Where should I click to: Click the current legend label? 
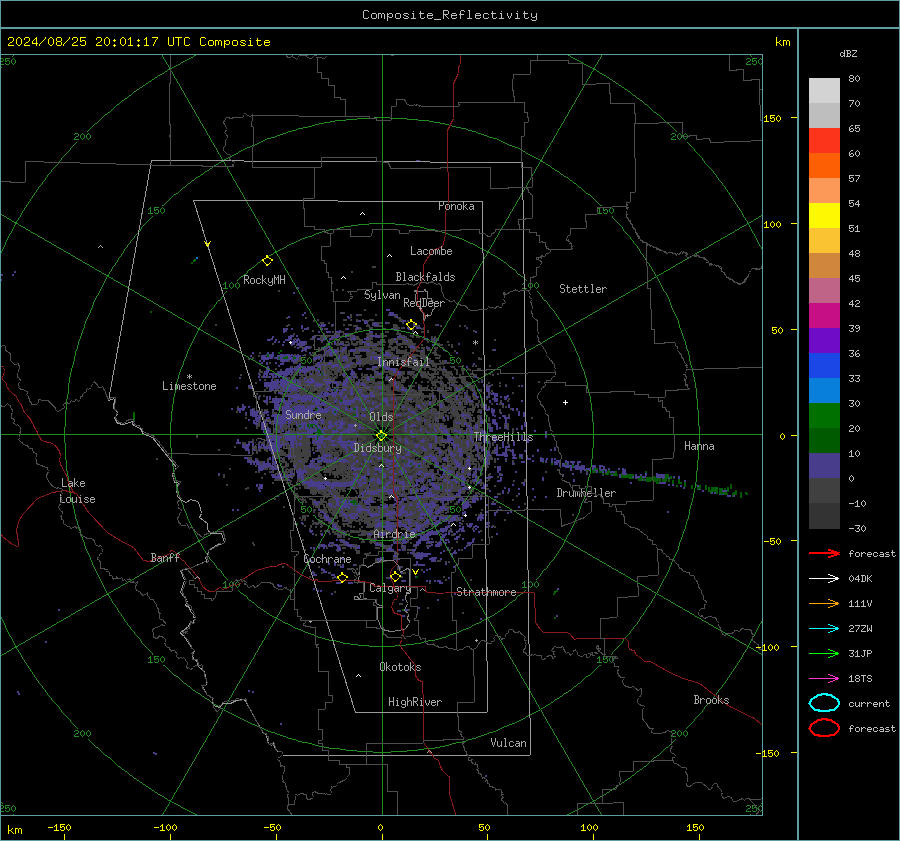(869, 703)
